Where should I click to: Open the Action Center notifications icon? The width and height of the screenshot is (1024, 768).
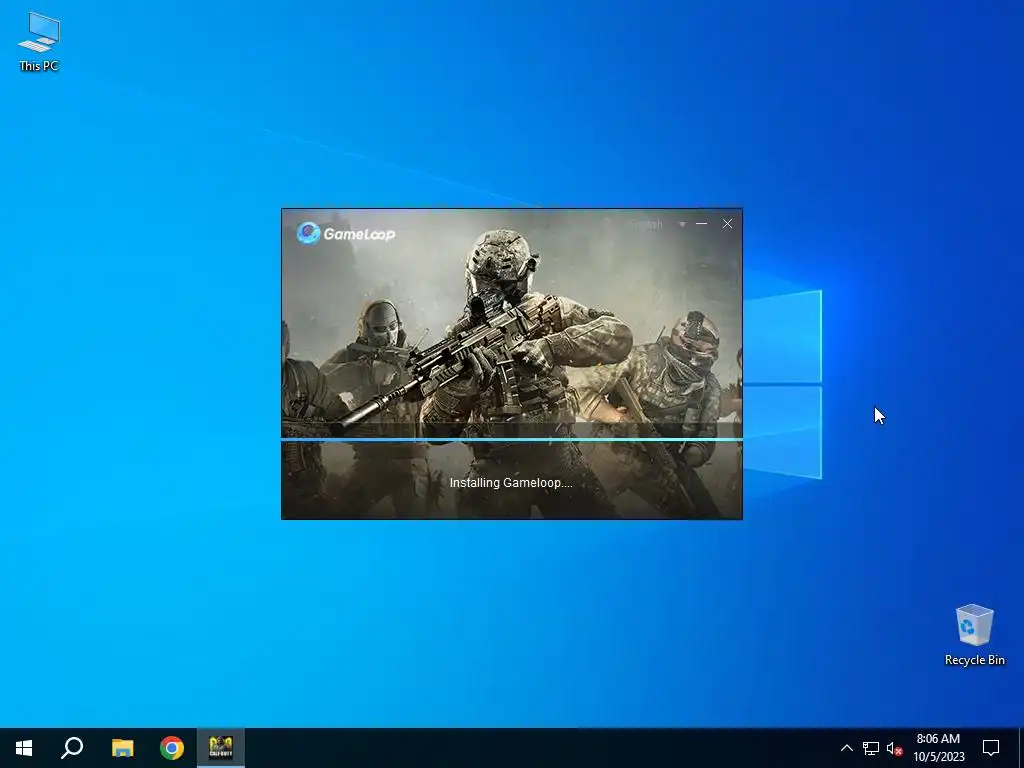[991, 748]
